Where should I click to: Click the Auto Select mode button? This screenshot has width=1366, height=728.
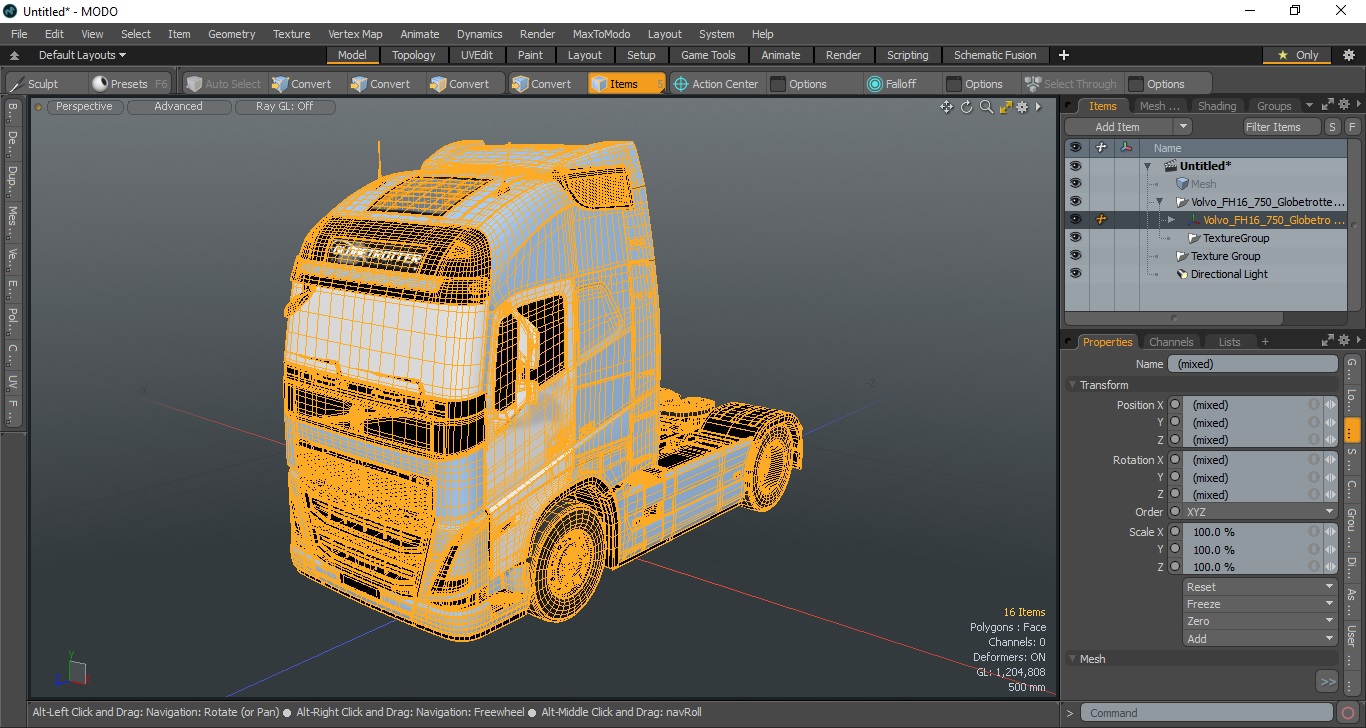coord(222,84)
